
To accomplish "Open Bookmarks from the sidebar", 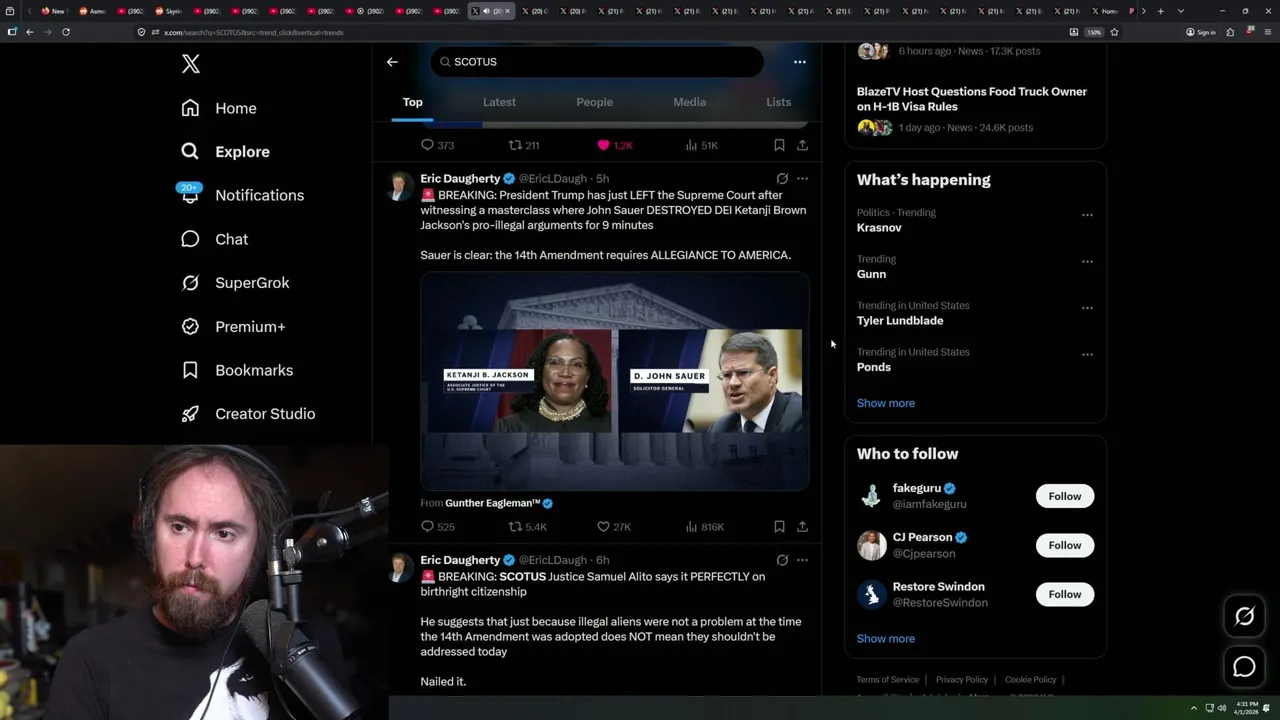I will tap(237, 370).
